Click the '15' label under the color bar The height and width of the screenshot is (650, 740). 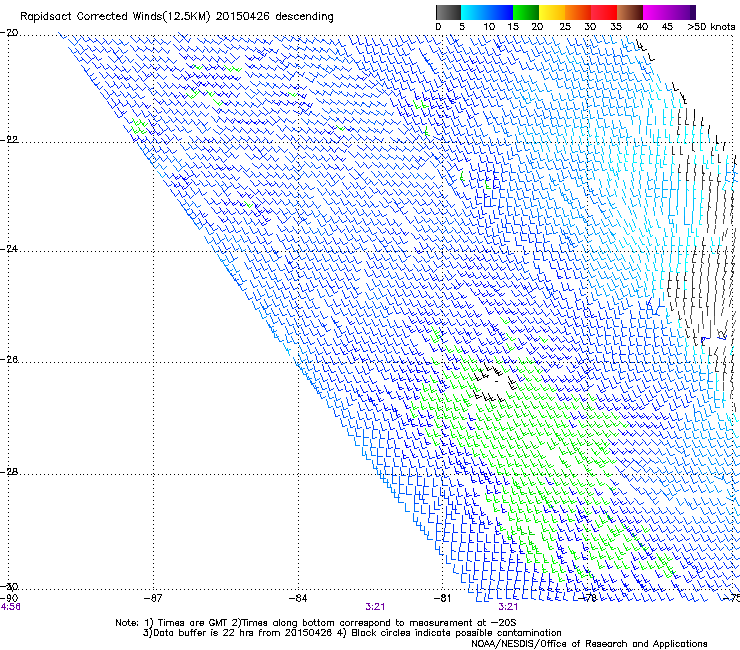513,27
